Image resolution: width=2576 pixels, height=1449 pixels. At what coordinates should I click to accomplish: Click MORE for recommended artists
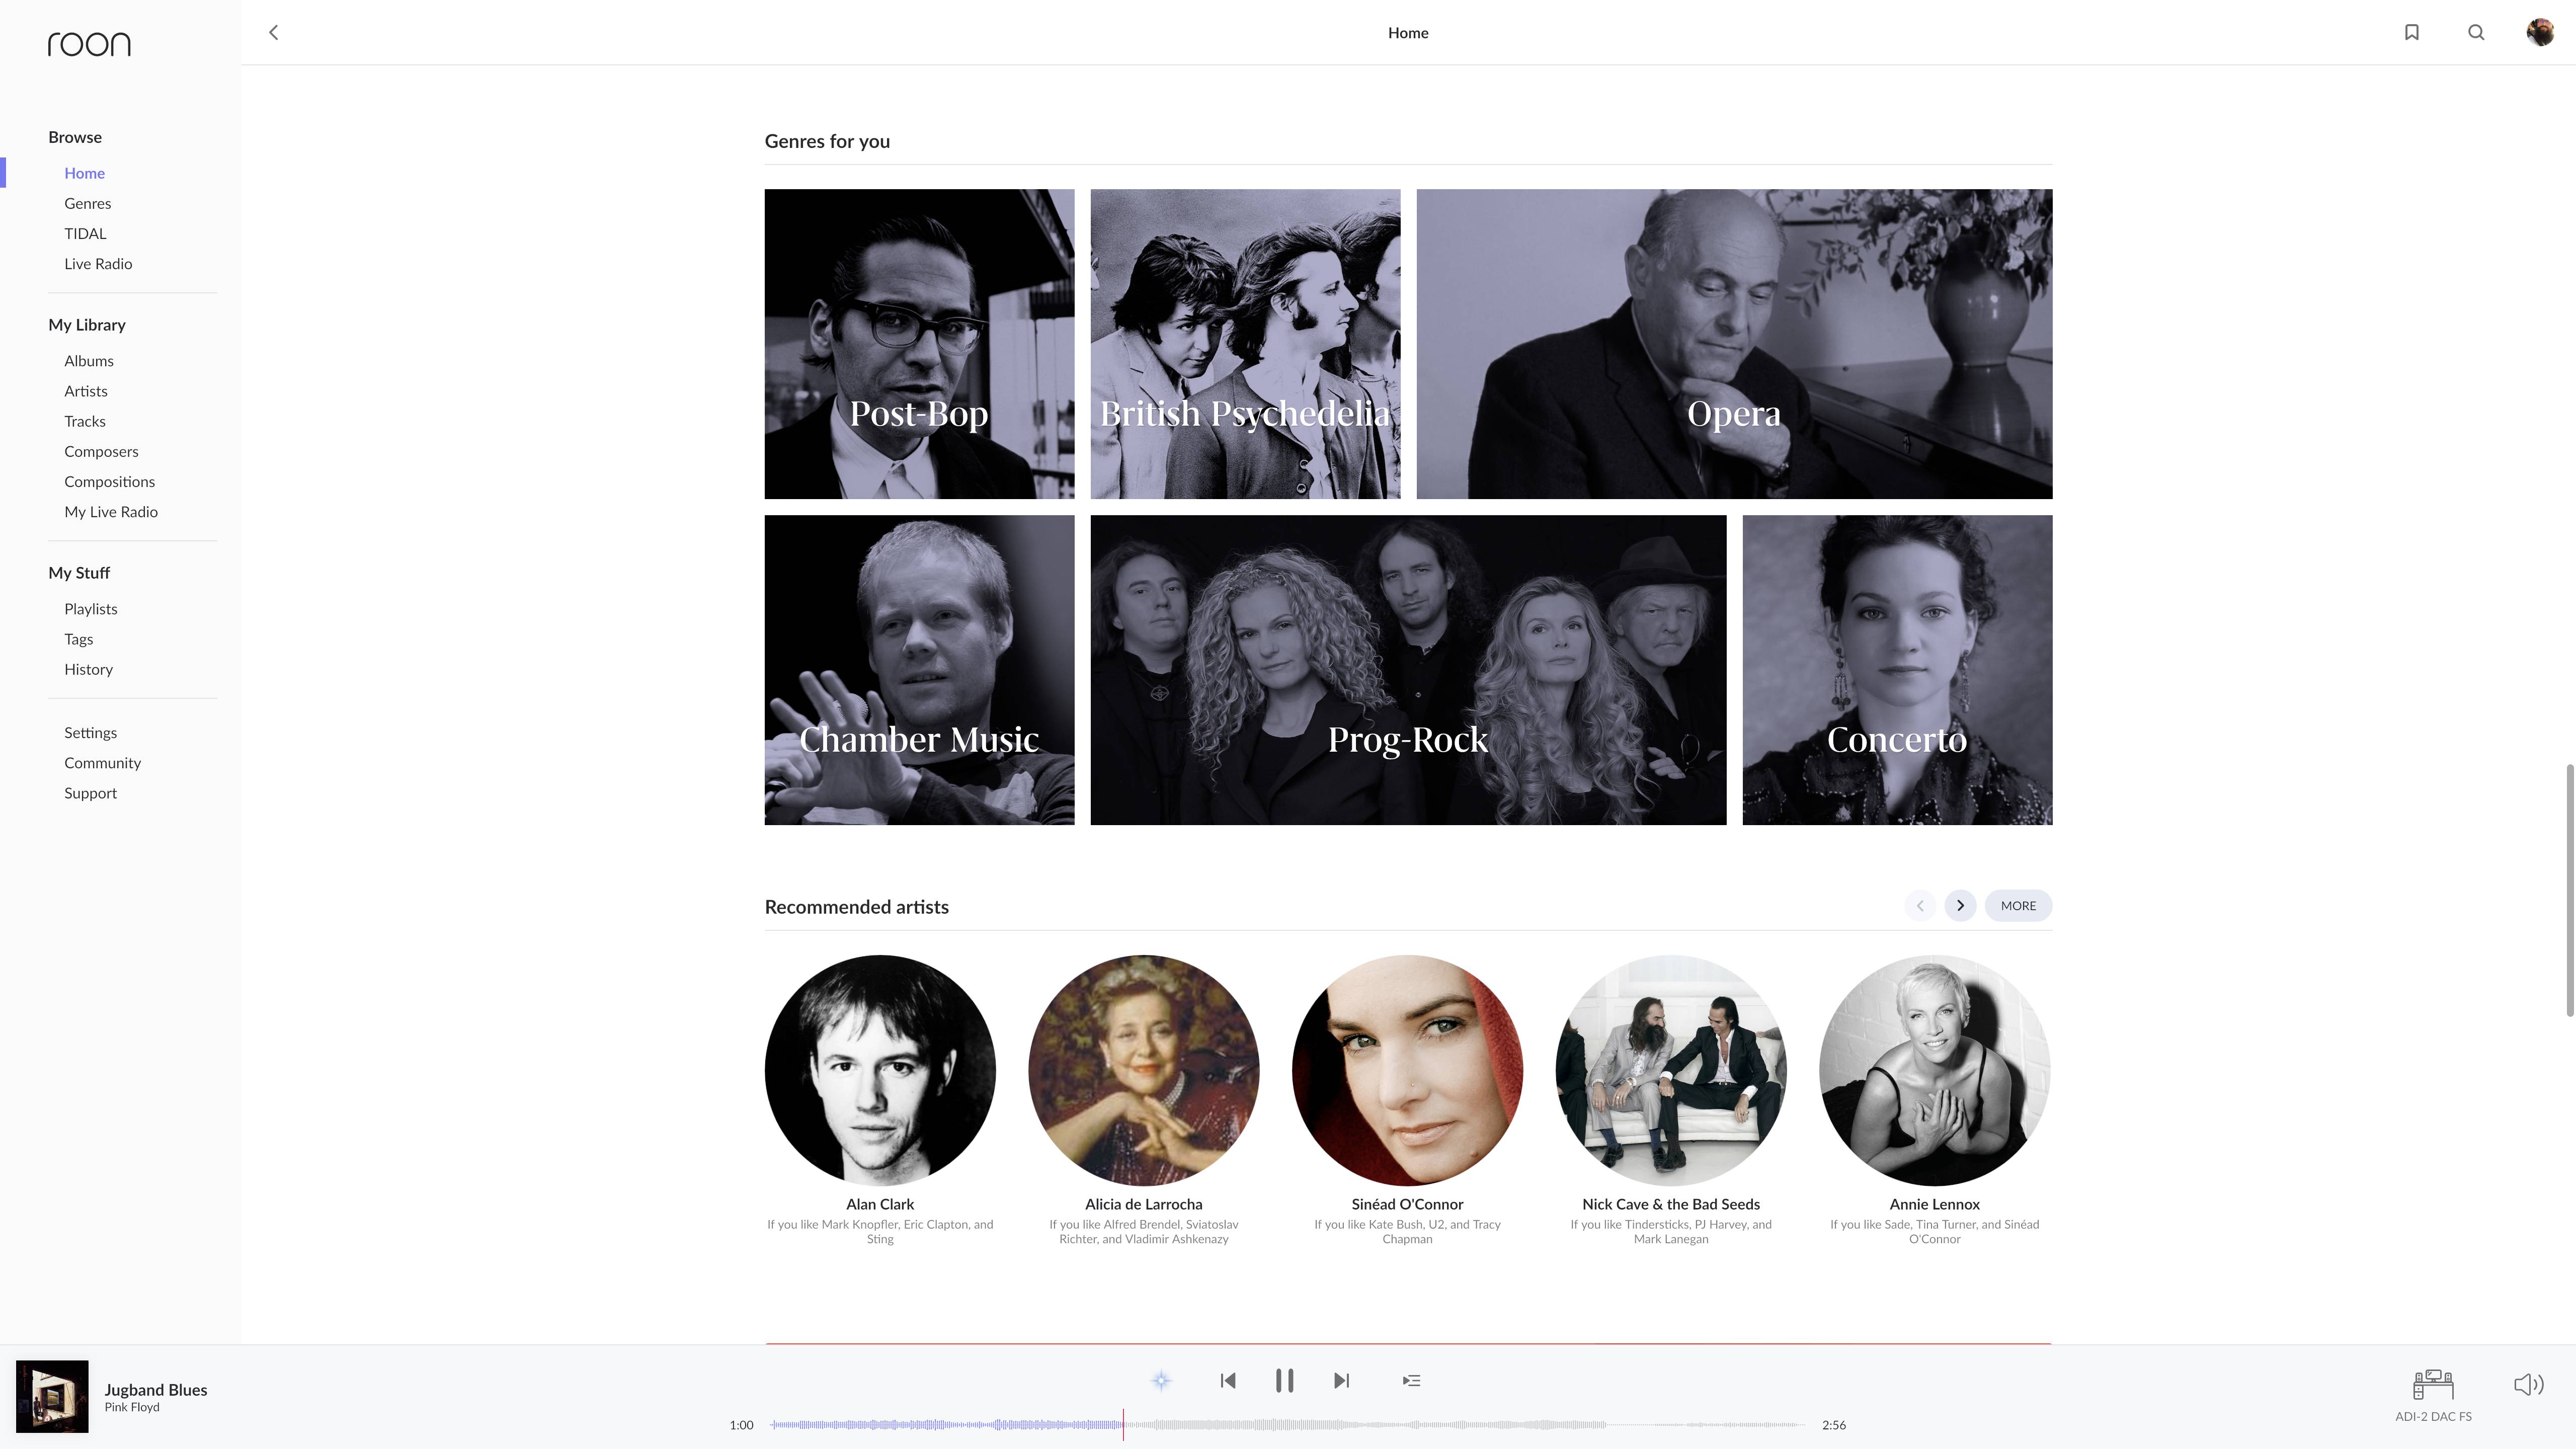(2018, 905)
